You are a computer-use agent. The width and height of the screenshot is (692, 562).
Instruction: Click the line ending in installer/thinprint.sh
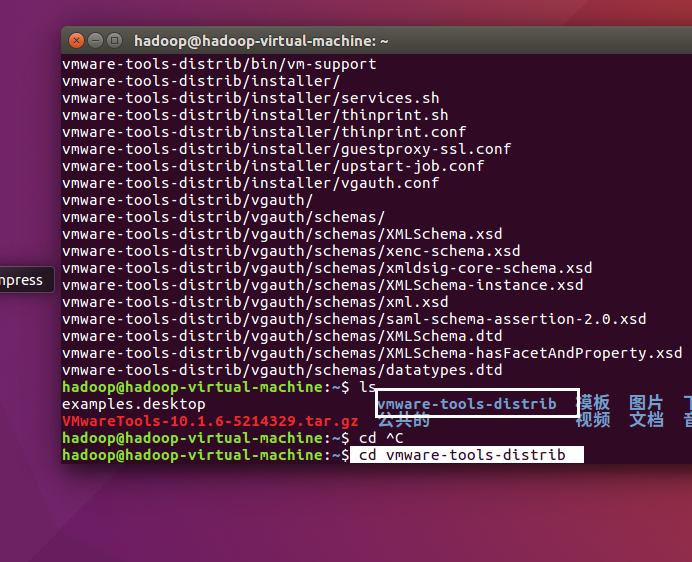pos(255,115)
